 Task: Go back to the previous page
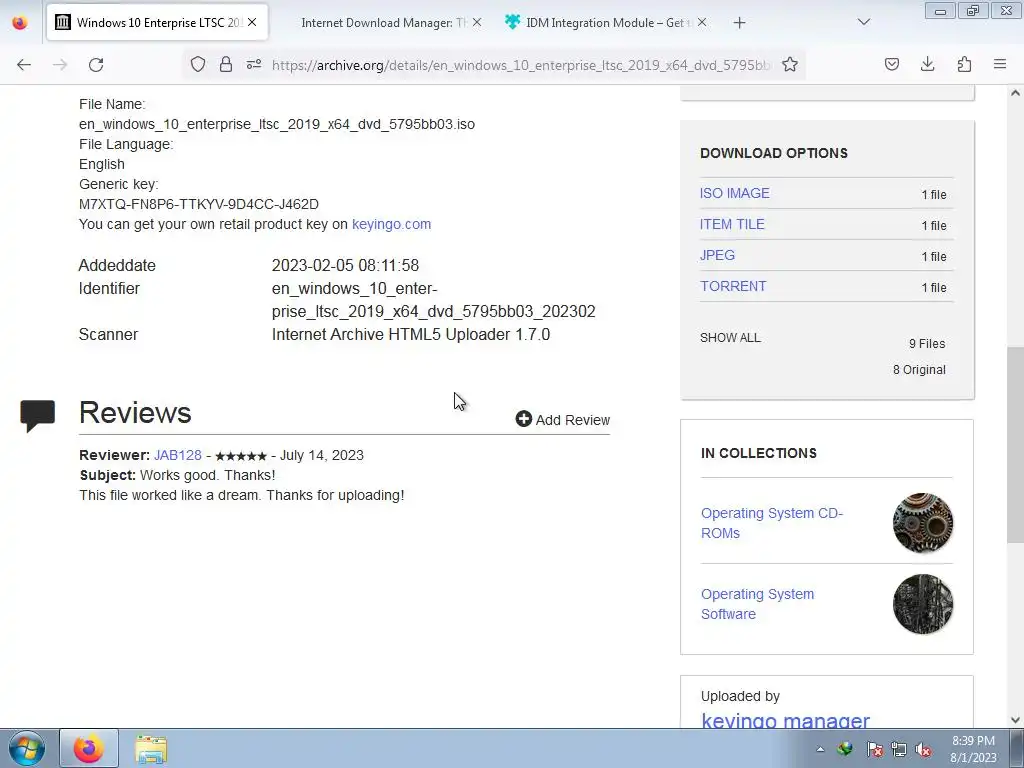point(24,65)
